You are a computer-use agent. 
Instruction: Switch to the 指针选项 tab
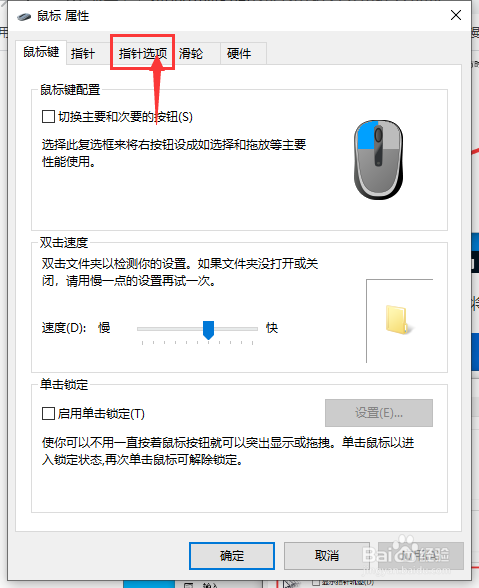[x=143, y=54]
